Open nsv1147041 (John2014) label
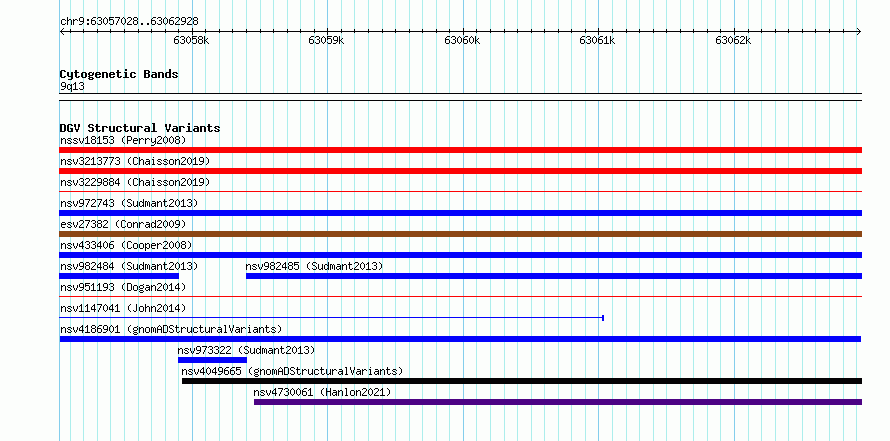Image resolution: width=890 pixels, height=441 pixels. coord(123,308)
